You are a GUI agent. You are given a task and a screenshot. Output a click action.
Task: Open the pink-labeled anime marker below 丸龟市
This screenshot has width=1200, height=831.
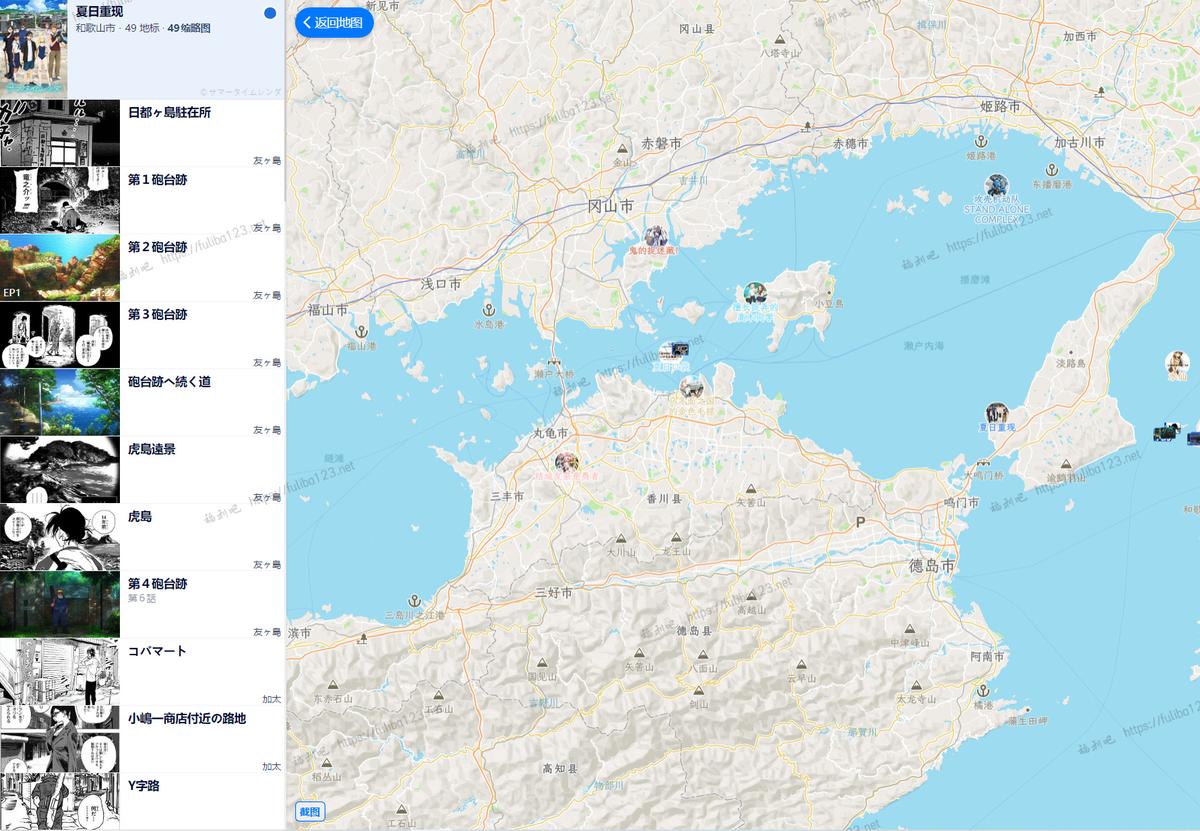[x=567, y=463]
